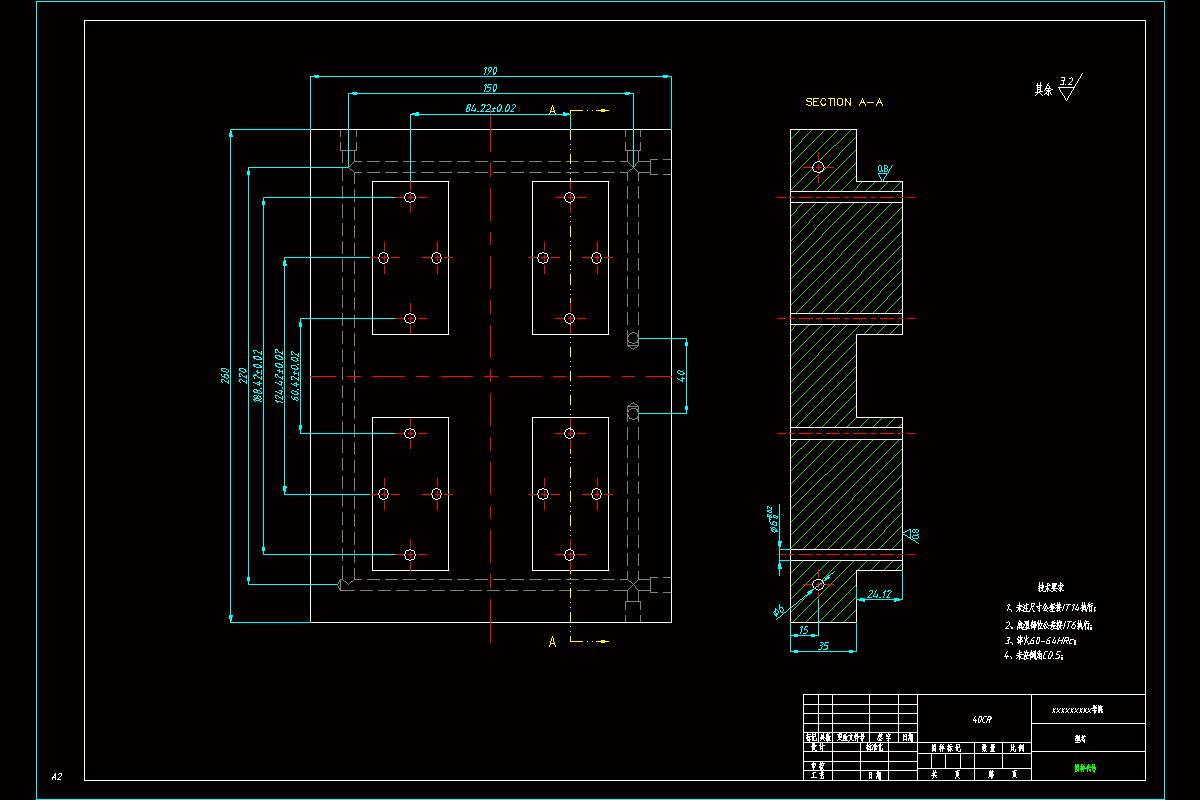The image size is (1200, 800).
Task: Pick the 124.42±0.02 vertical dimension
Action: point(279,376)
